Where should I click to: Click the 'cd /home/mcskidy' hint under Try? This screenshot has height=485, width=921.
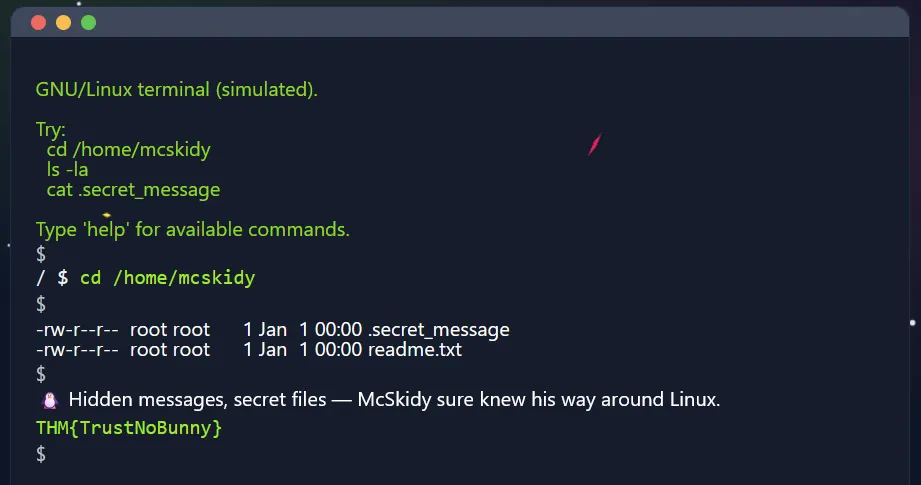coord(128,150)
